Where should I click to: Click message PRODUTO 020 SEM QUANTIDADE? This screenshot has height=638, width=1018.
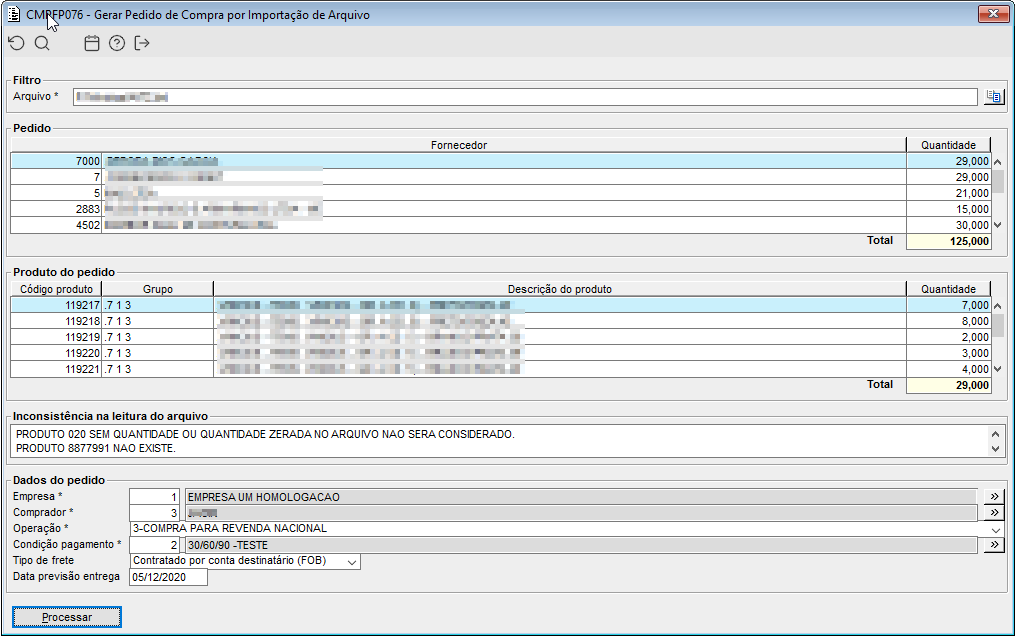(x=265, y=434)
